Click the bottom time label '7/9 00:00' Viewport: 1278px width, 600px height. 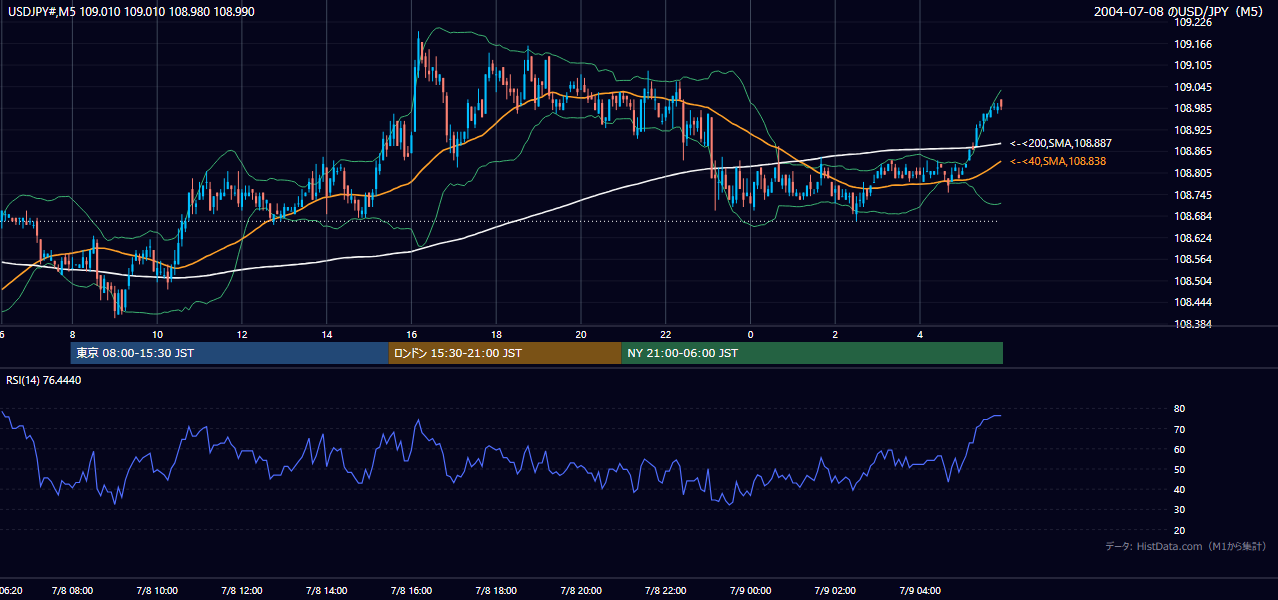tap(751, 591)
